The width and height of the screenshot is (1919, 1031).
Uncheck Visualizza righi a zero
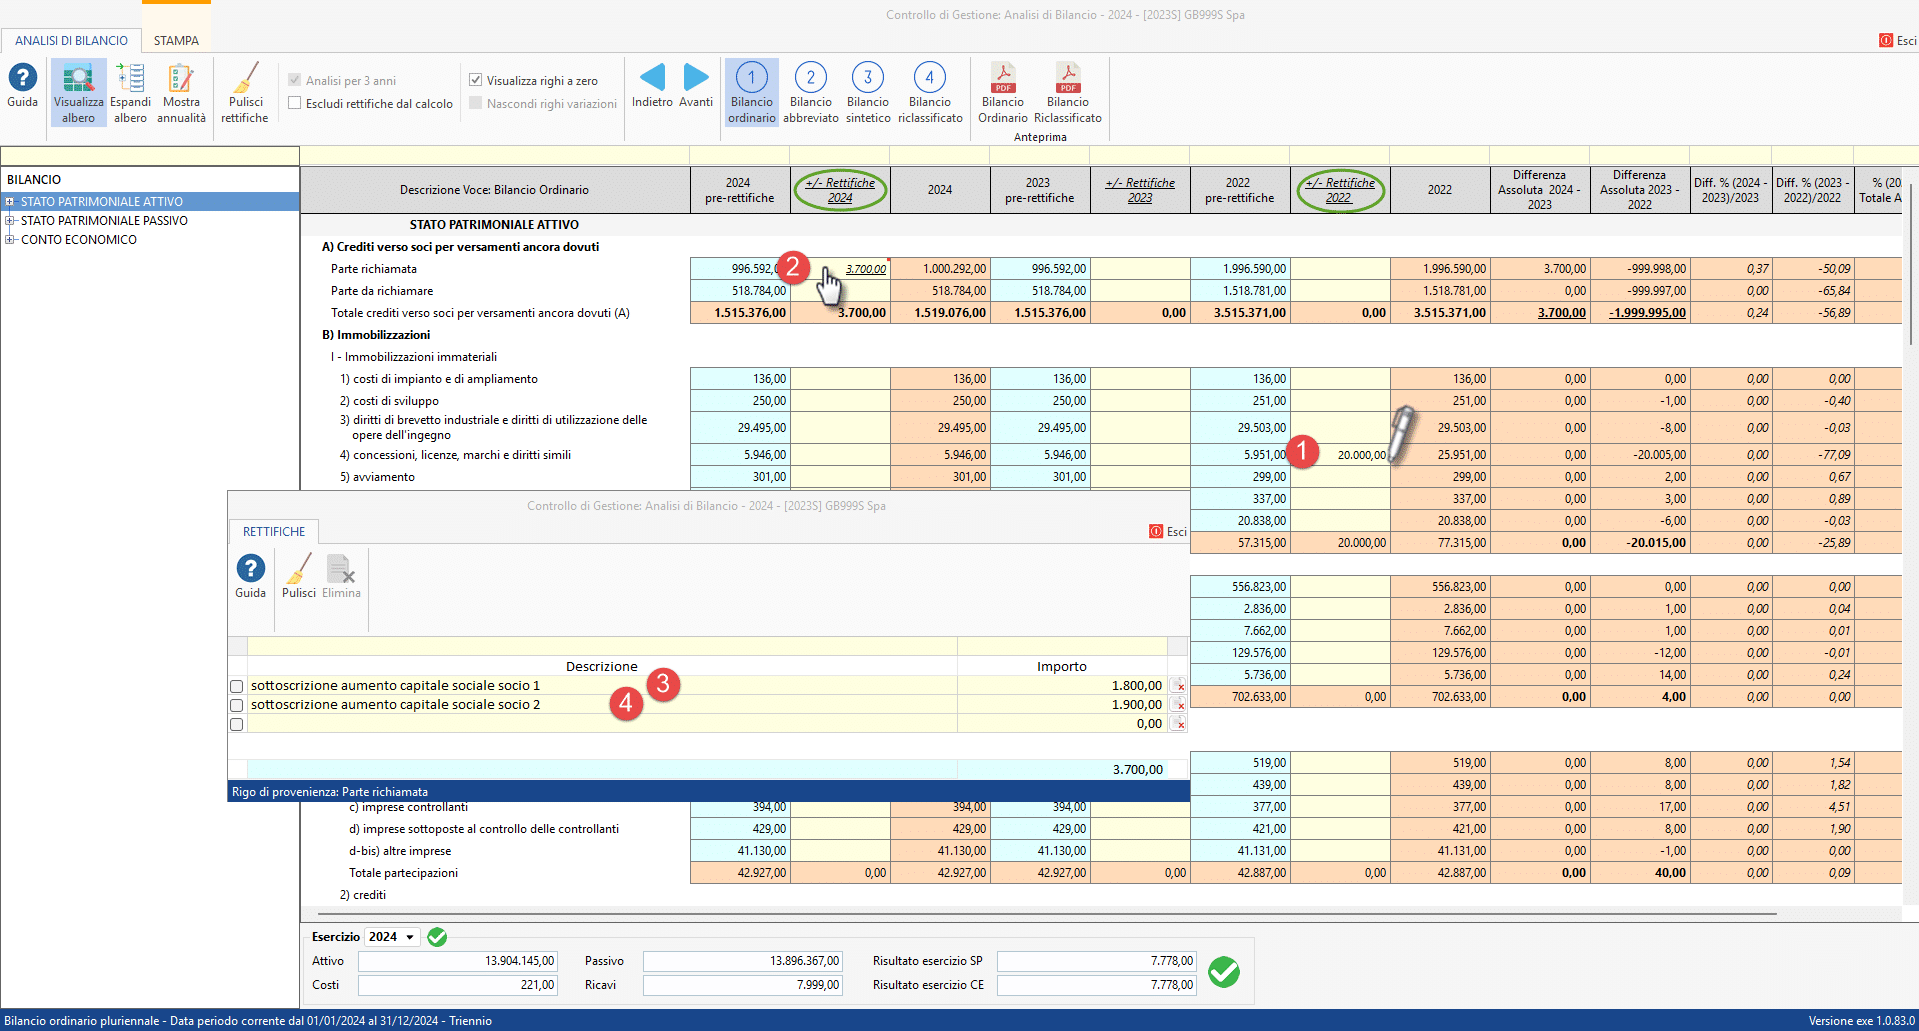[476, 80]
